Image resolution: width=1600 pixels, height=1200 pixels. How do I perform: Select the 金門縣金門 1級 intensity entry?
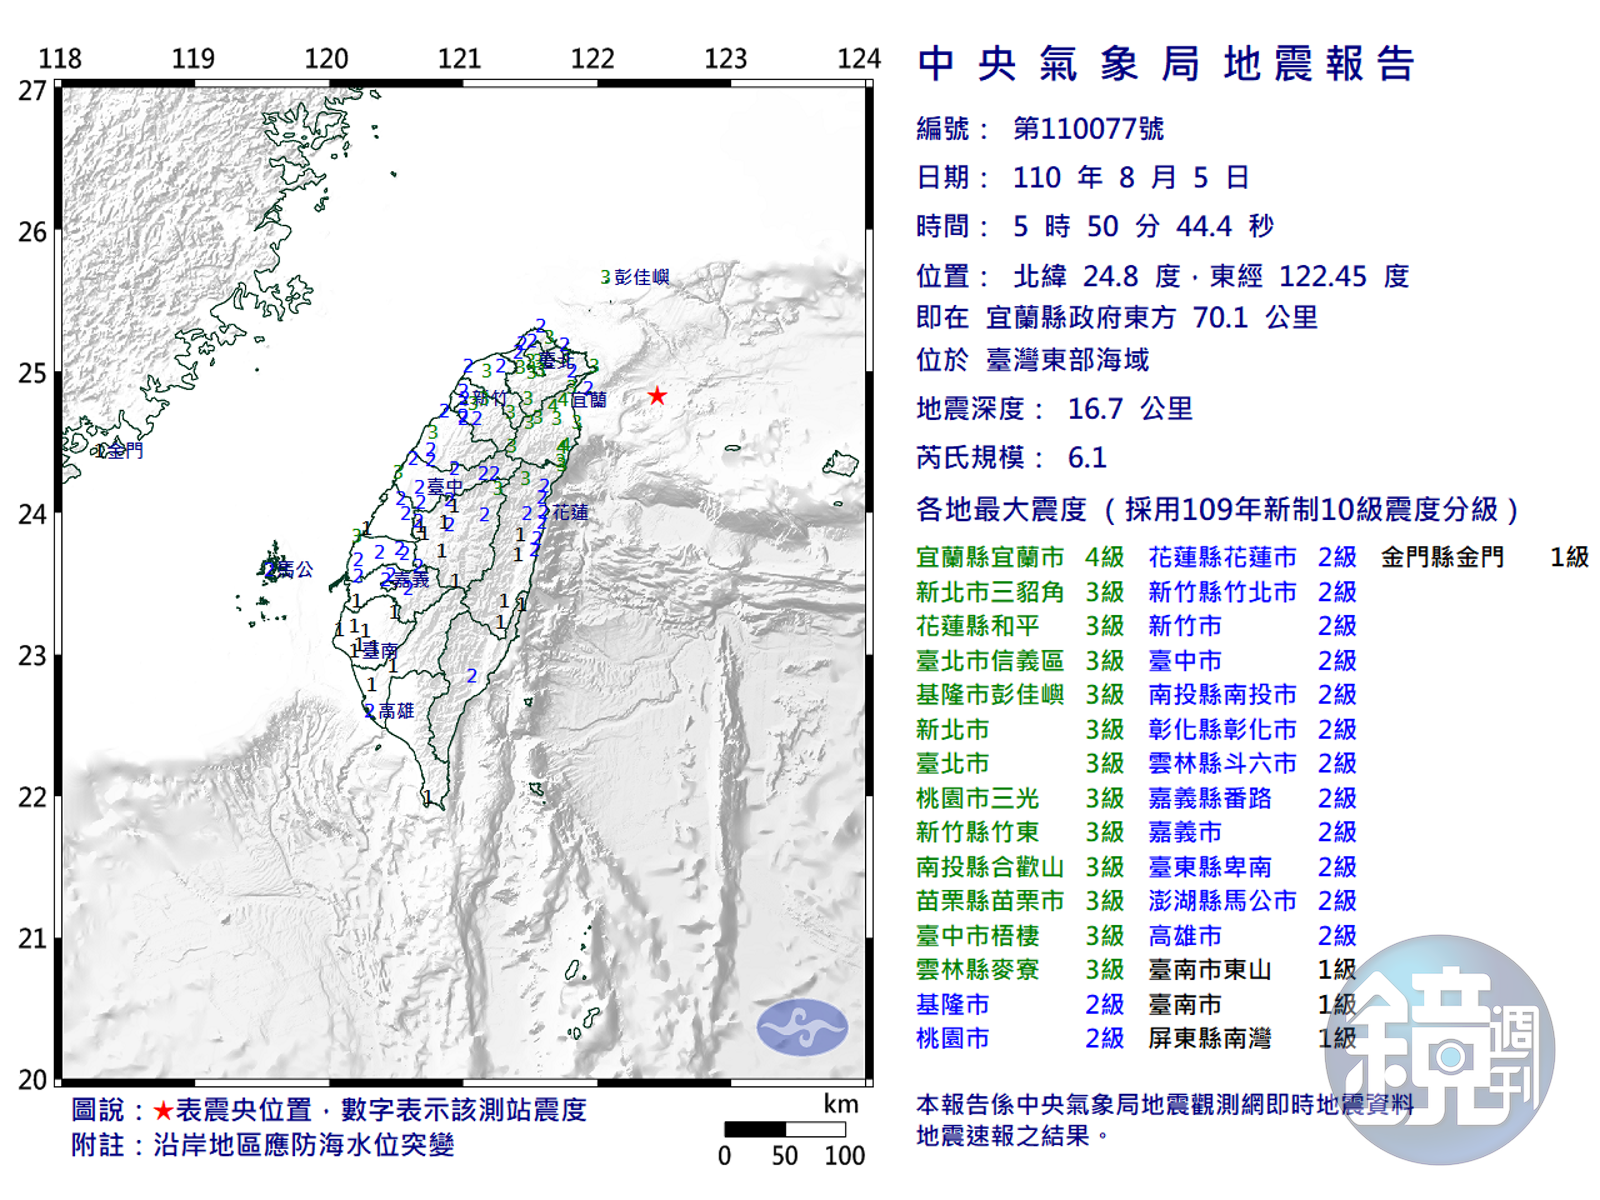(1484, 557)
